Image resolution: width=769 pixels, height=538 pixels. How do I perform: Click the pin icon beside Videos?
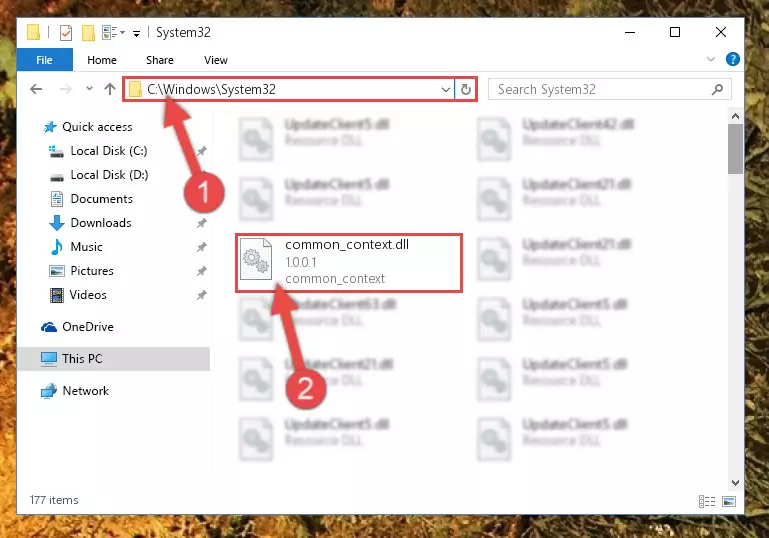pyautogui.click(x=202, y=296)
